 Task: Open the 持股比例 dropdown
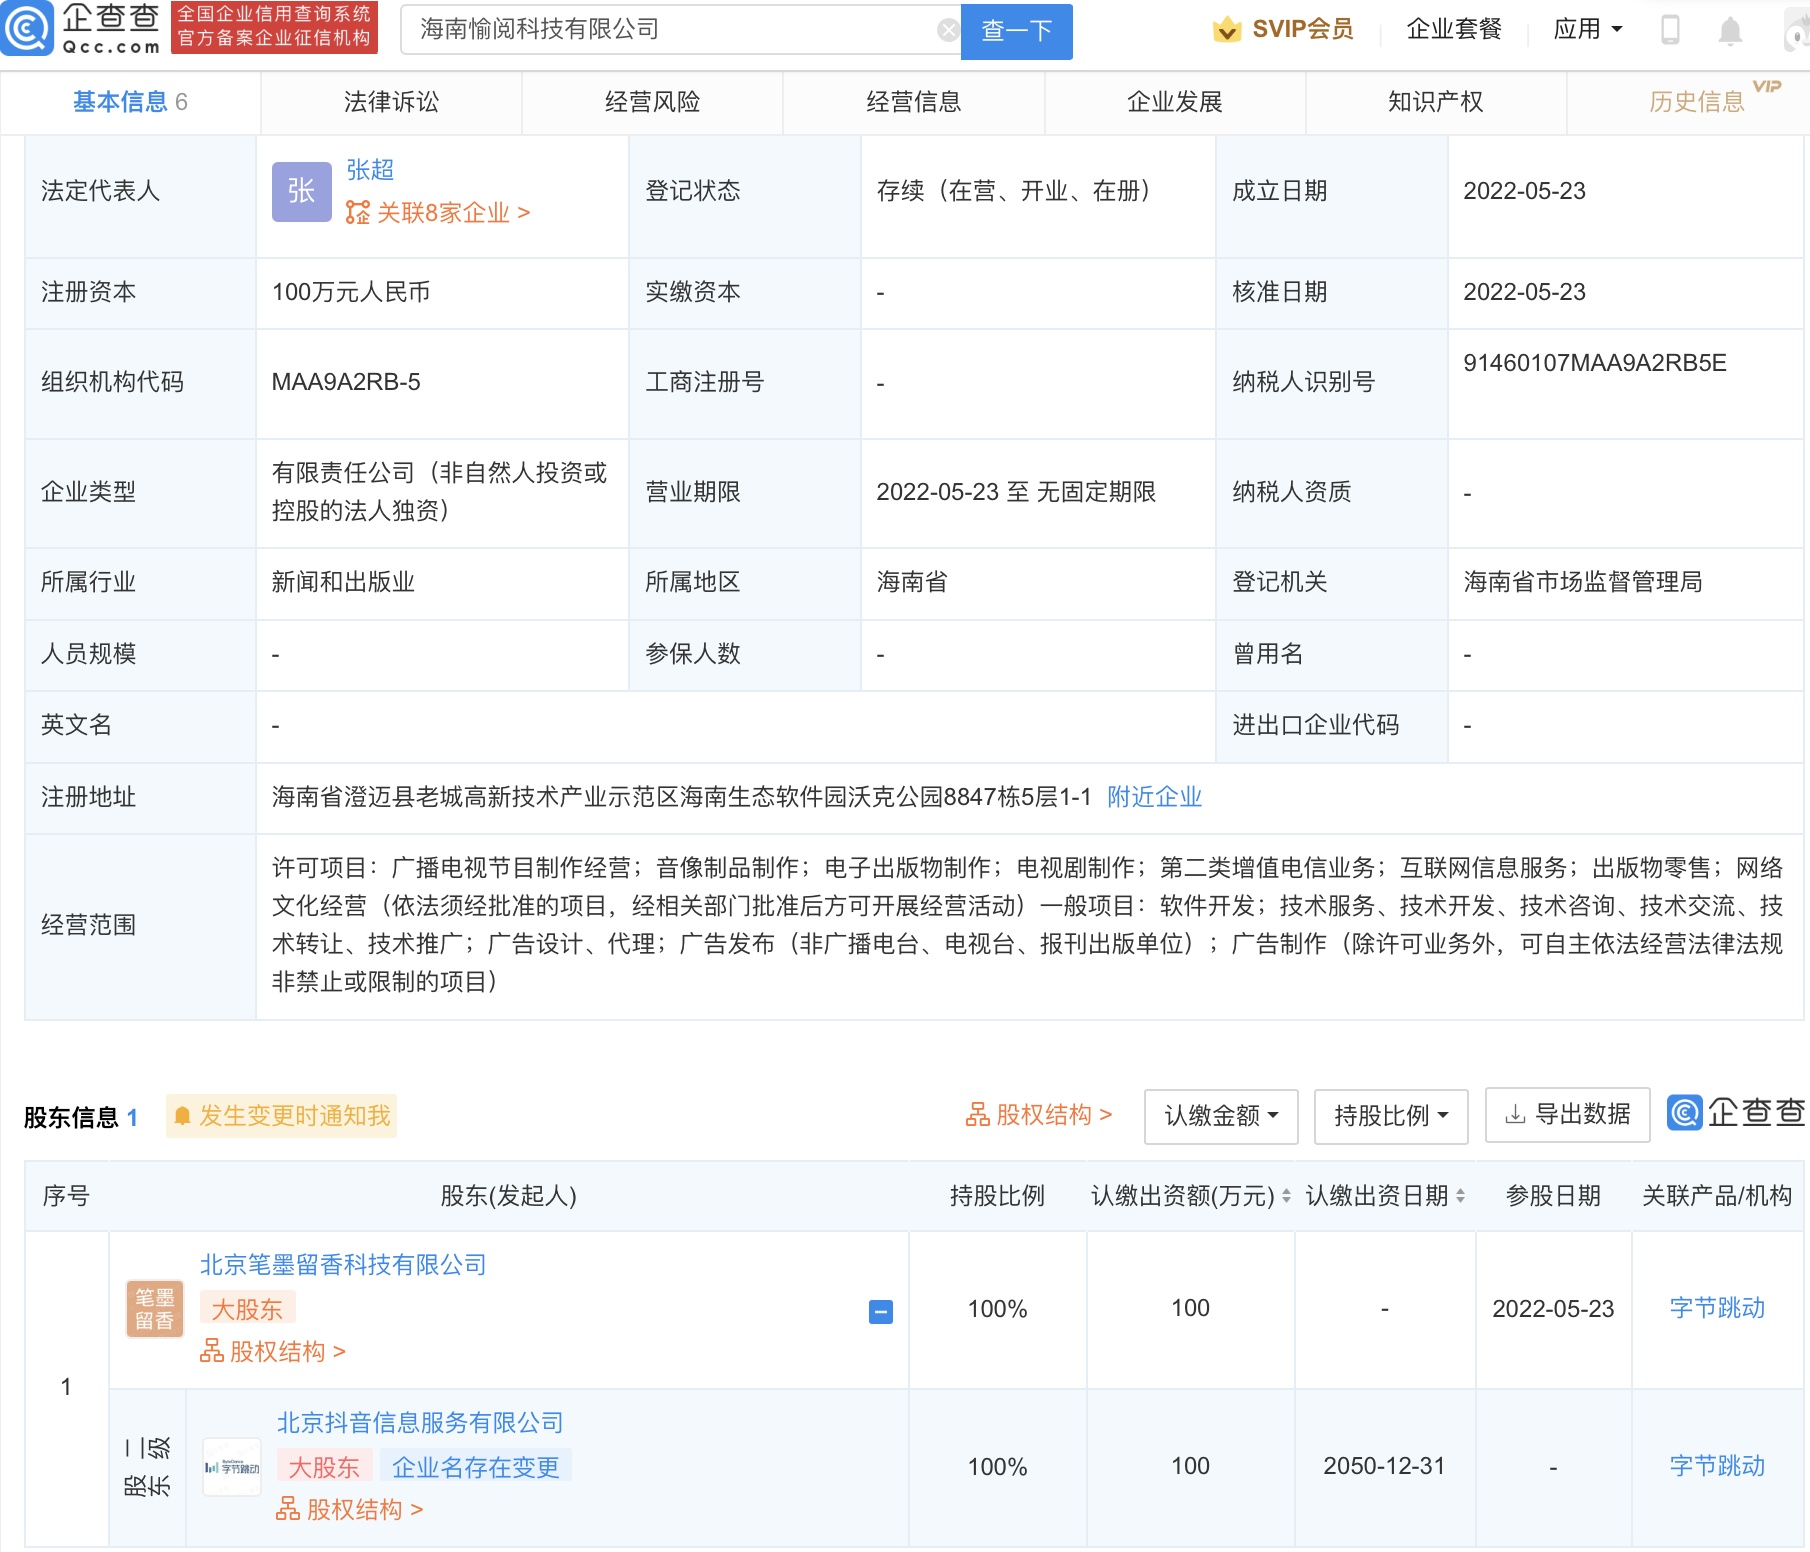(x=1391, y=1116)
